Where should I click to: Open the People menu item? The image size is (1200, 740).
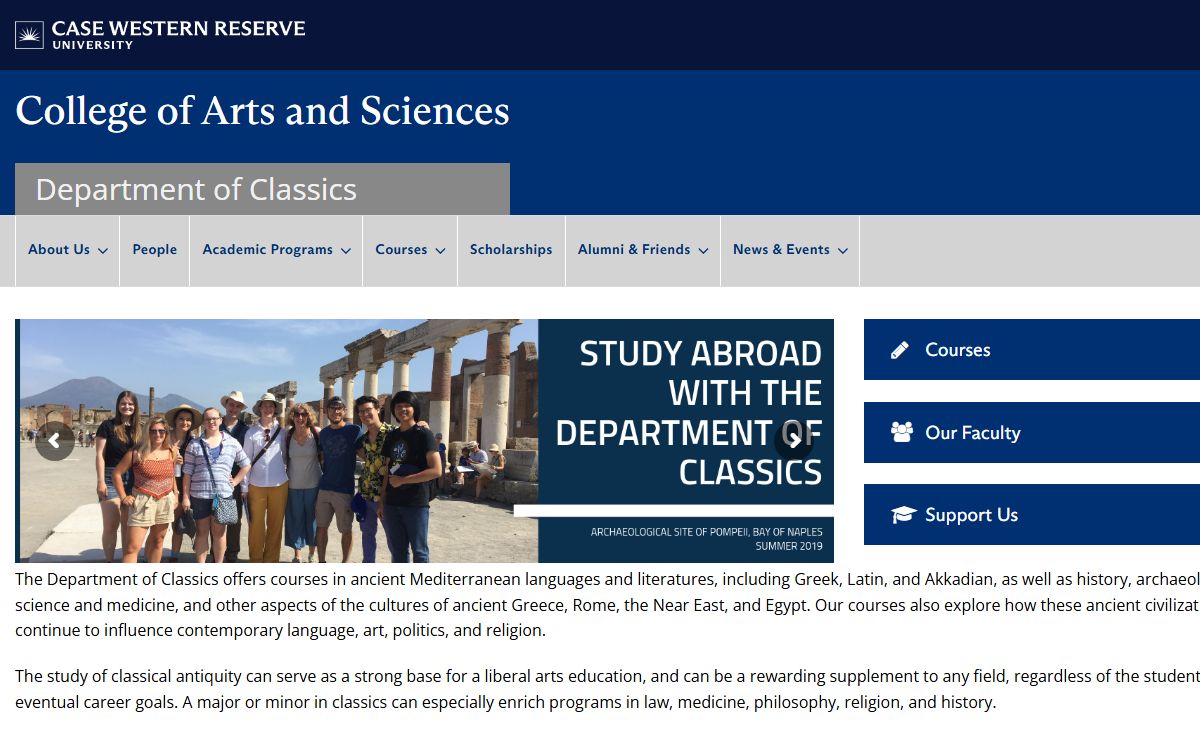(x=155, y=250)
